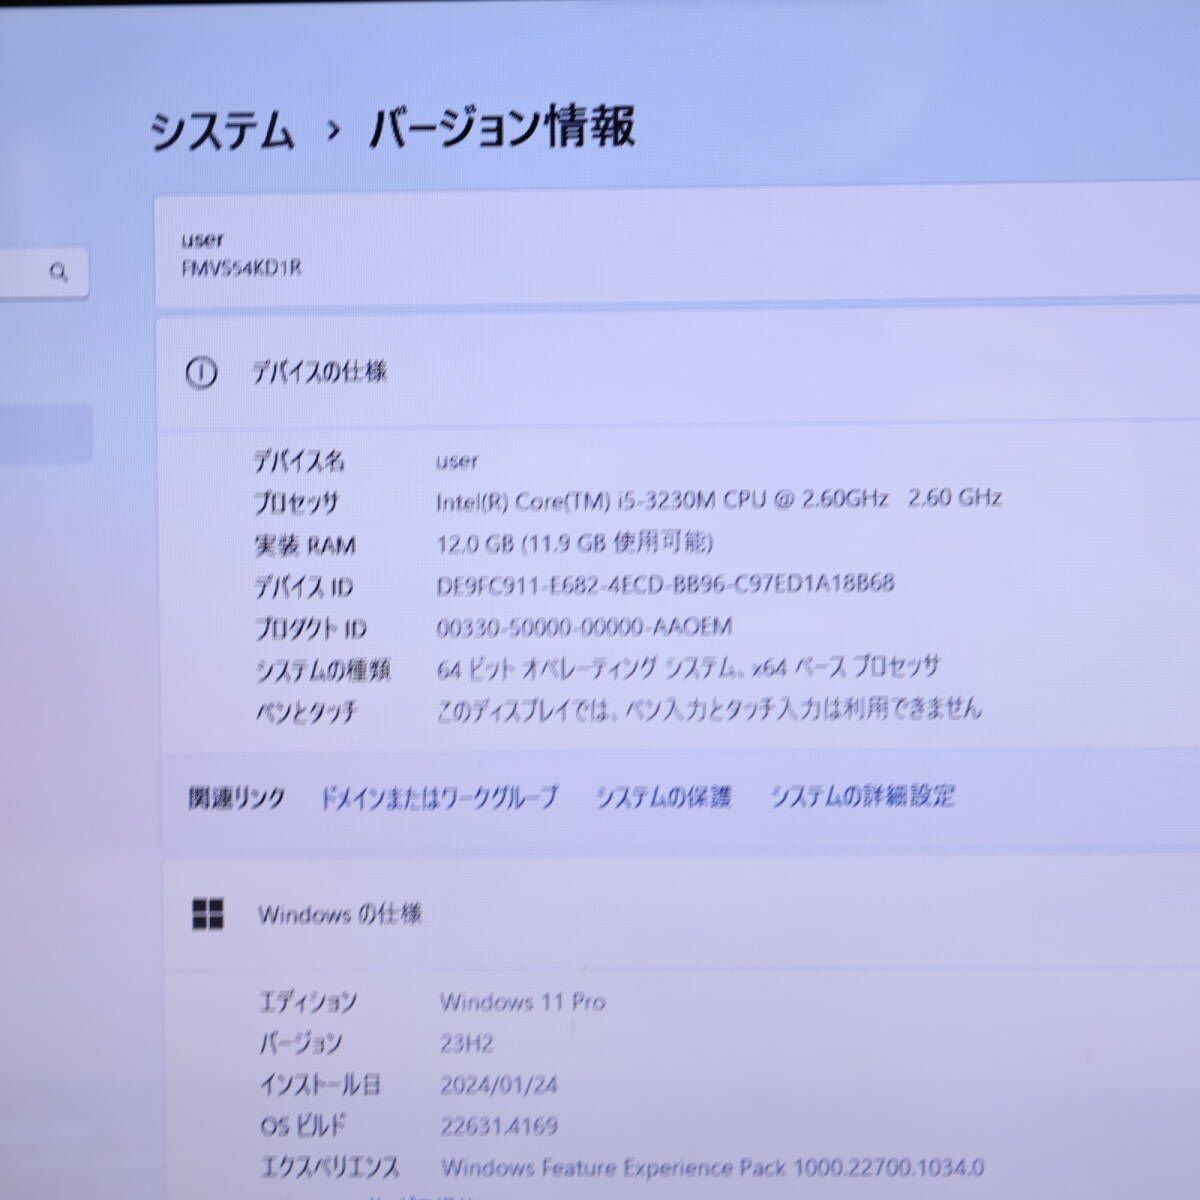The width and height of the screenshot is (1200, 1200).
Task: Click the デバイス名 label
Action: [x=299, y=461]
